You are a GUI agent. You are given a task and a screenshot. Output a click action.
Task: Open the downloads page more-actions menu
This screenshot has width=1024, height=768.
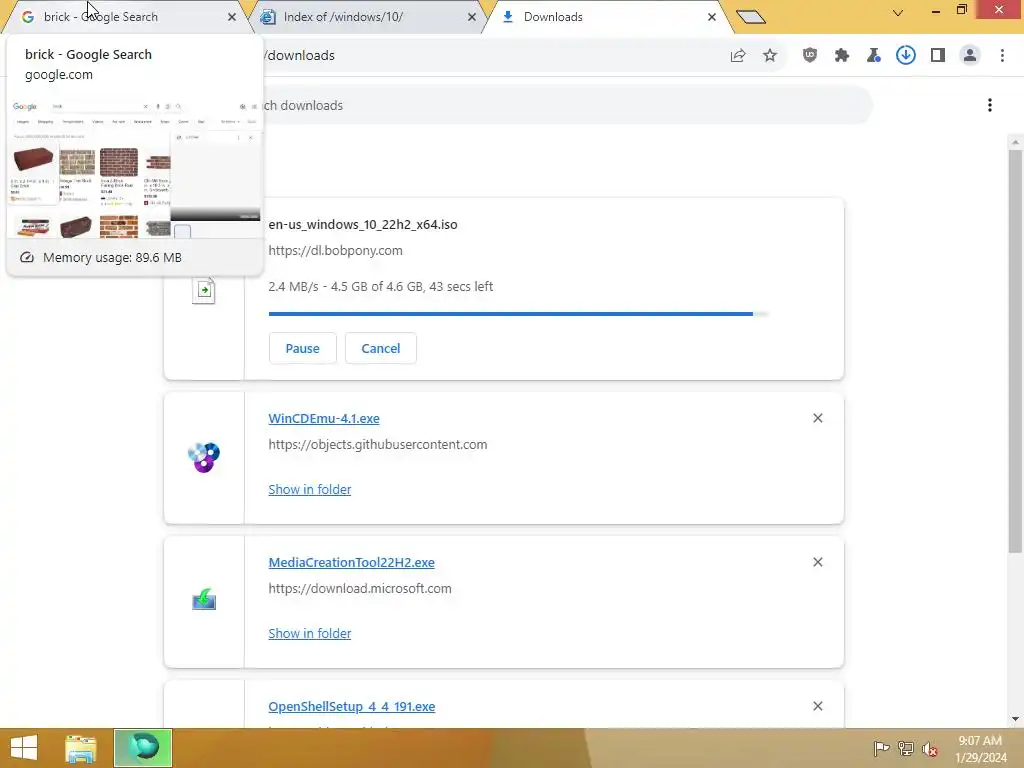990,105
